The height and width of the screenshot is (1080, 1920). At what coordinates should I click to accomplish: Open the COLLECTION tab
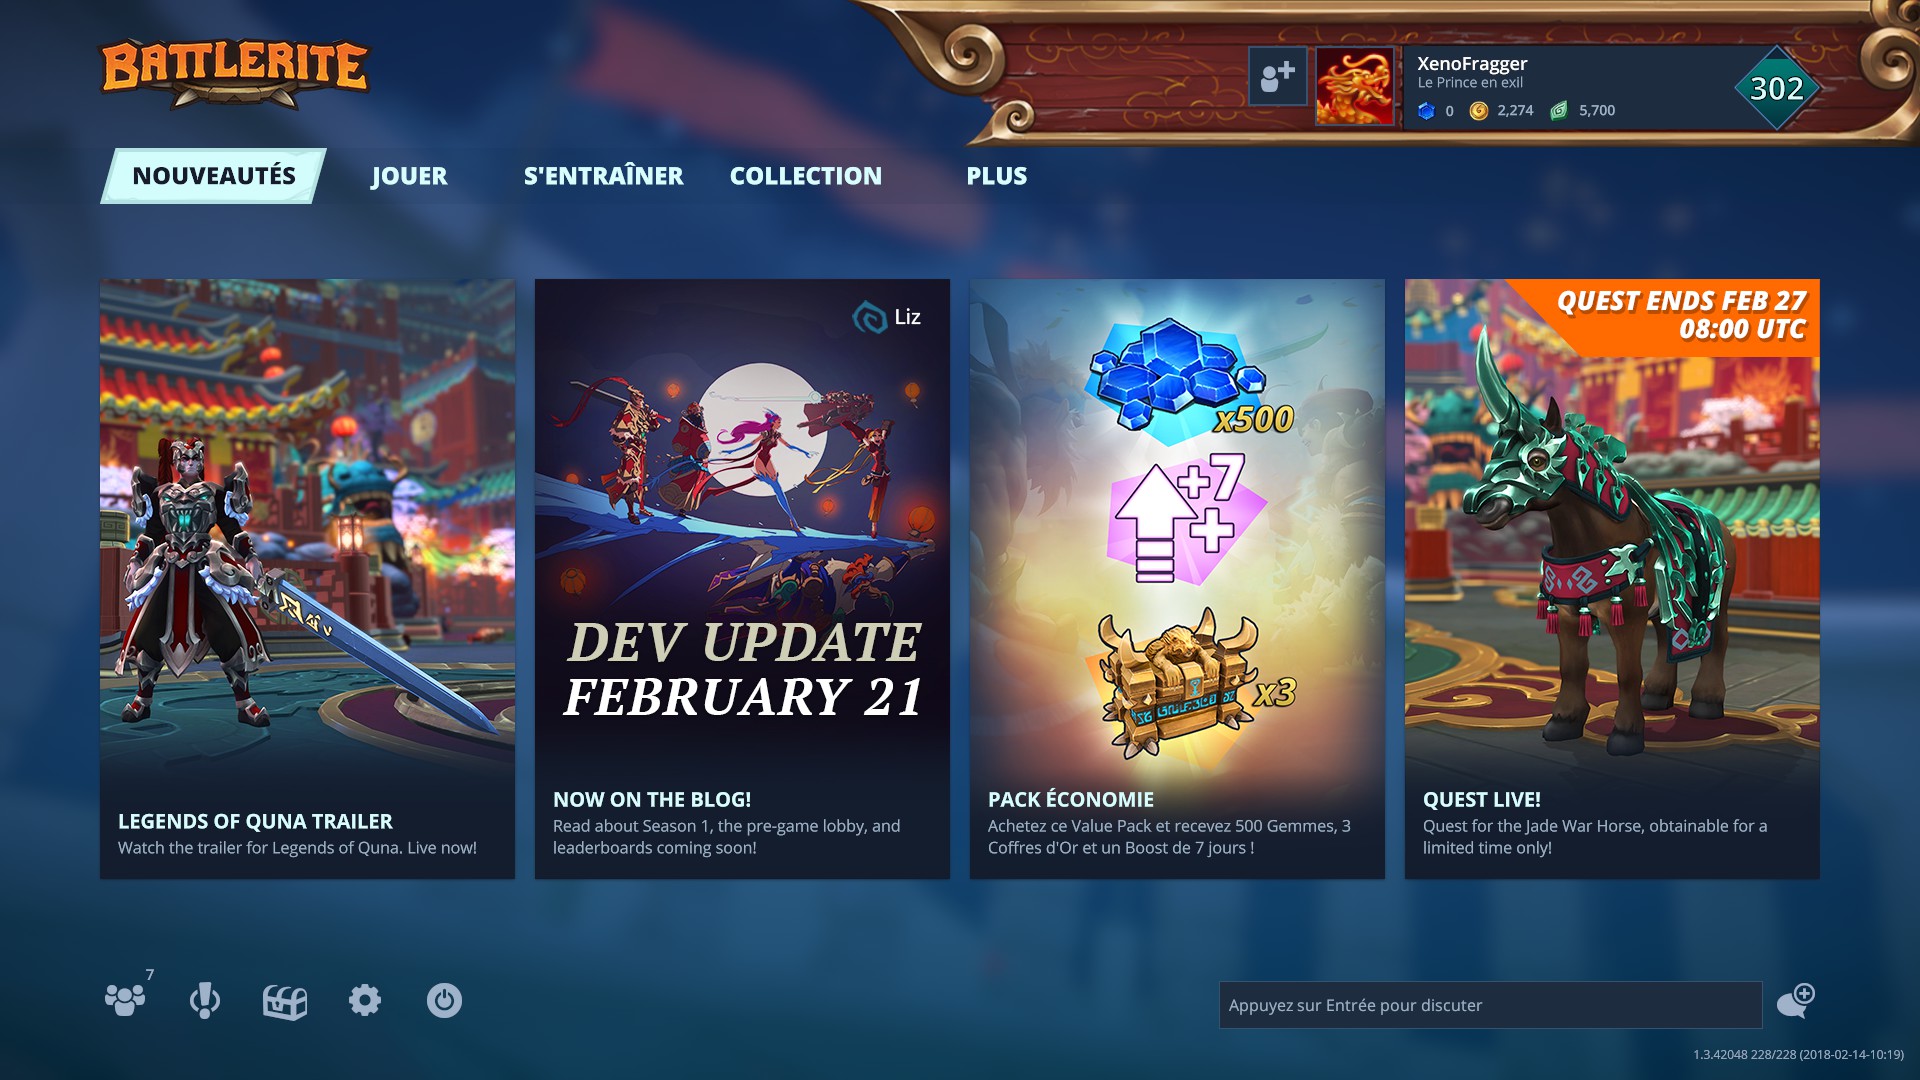[x=806, y=176]
